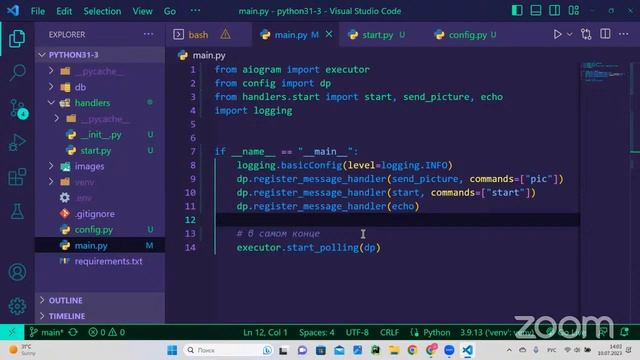Click the main branch indicator in status bar
This screenshot has width=640, height=360.
46,332
